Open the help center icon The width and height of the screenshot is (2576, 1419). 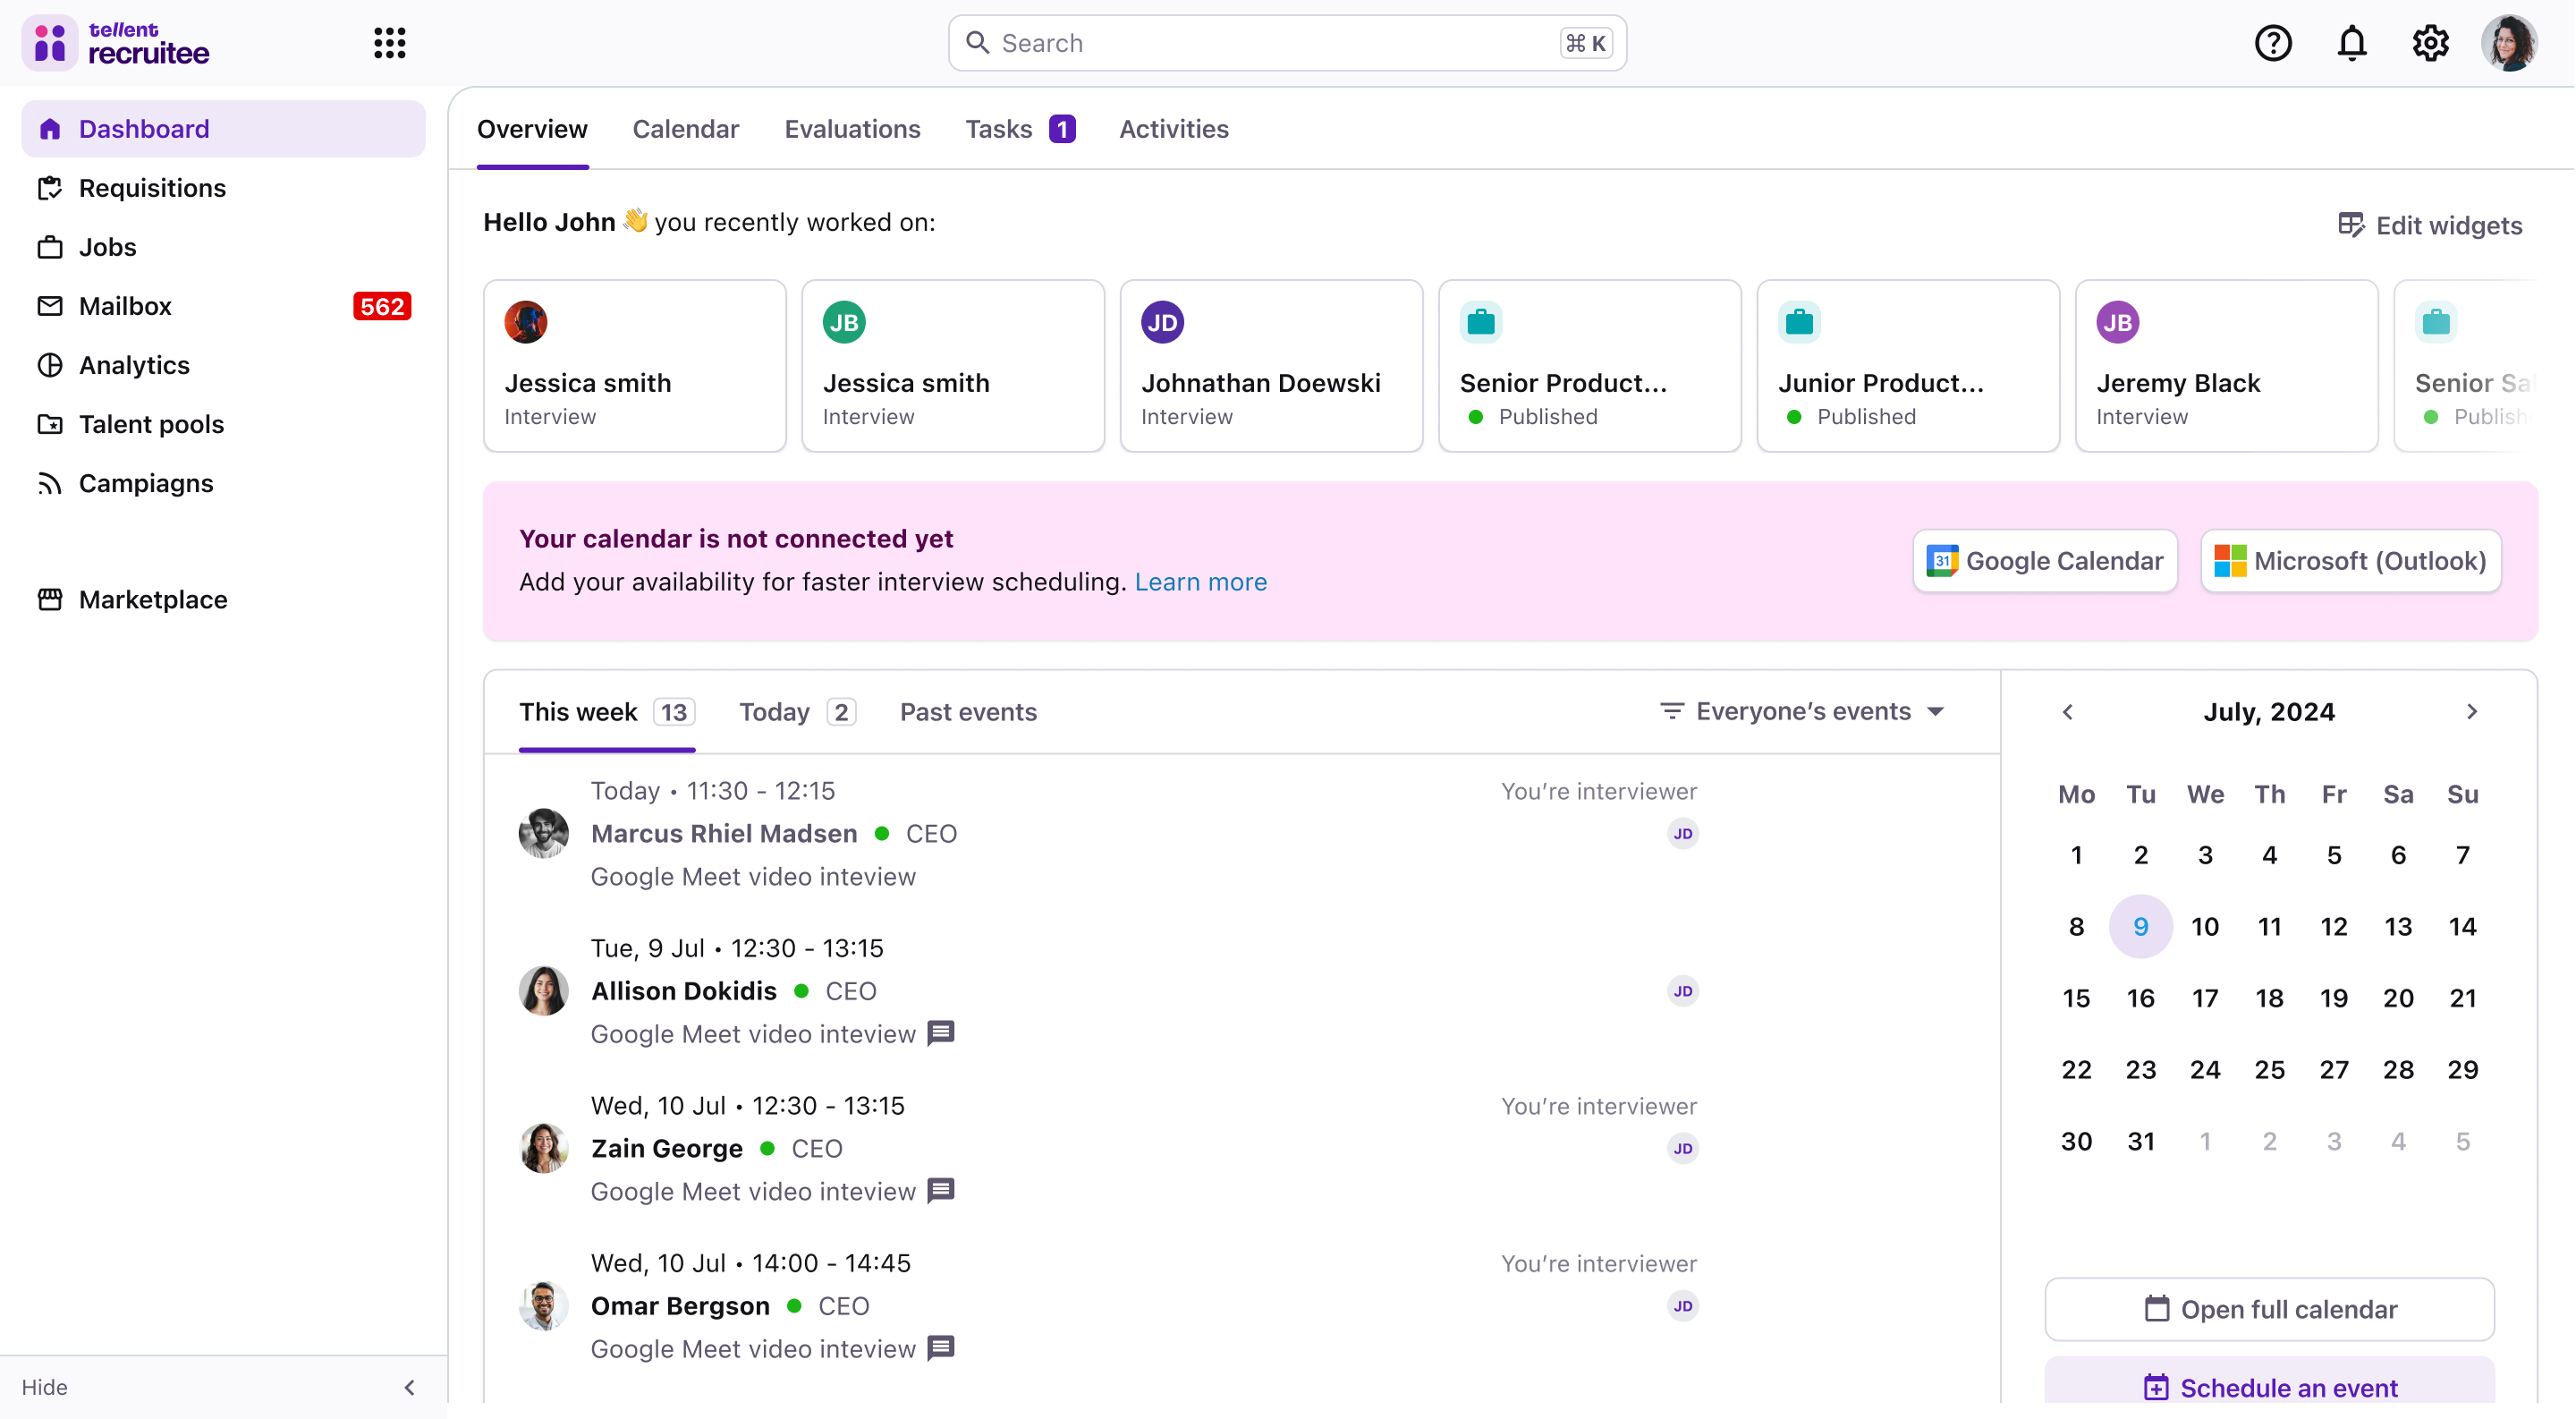(x=2272, y=43)
